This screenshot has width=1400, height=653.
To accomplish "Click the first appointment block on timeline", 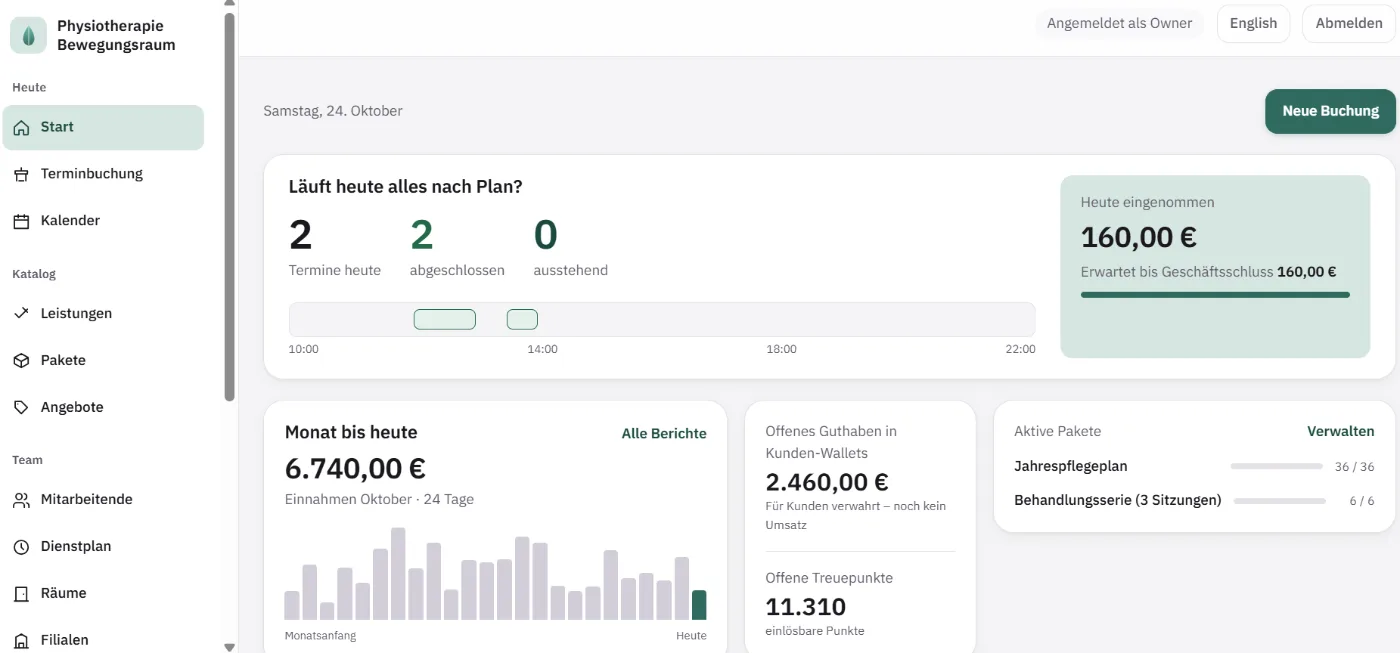I will click(445, 319).
